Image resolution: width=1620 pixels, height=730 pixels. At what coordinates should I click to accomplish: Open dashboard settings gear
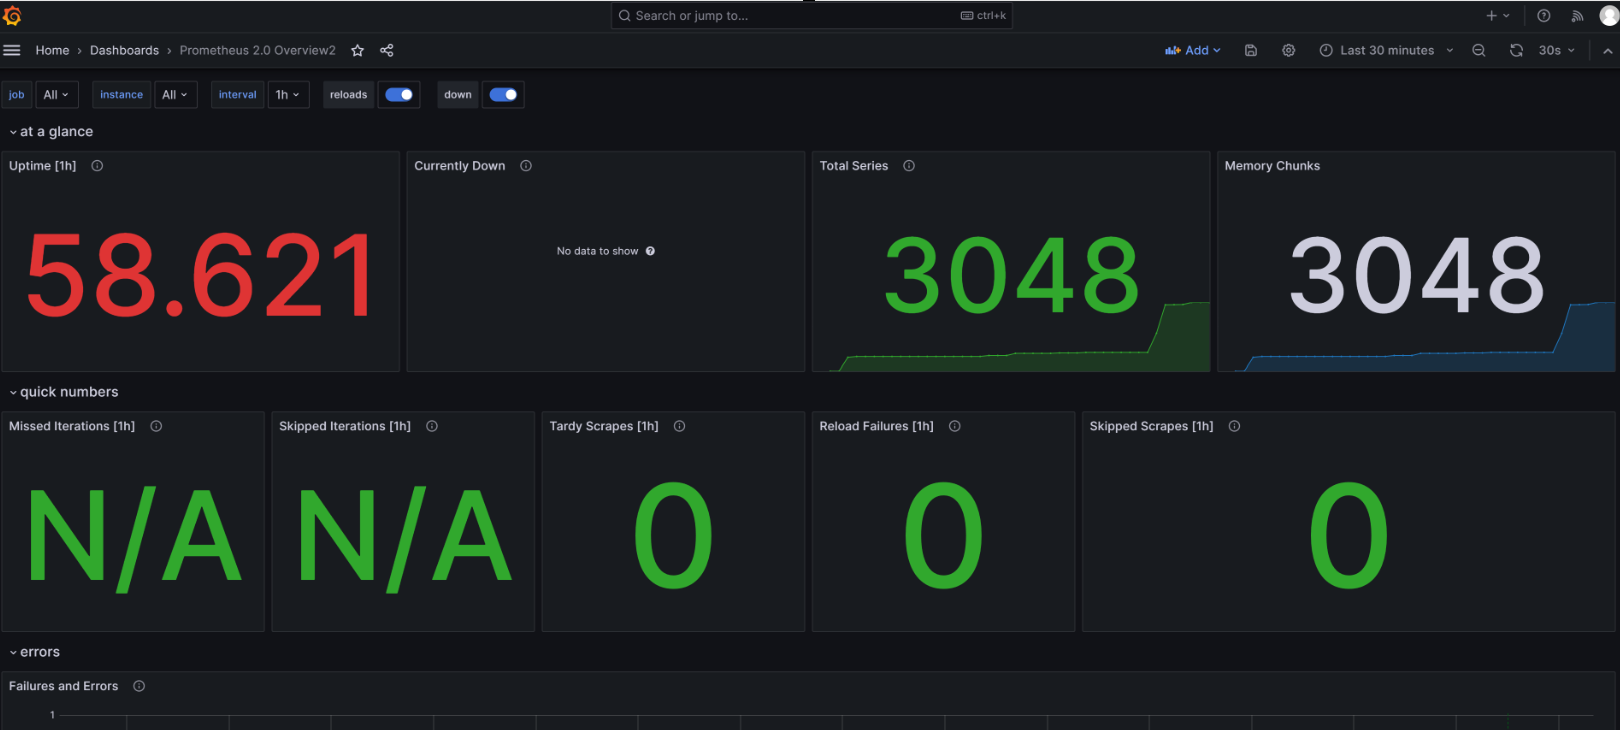click(x=1288, y=50)
